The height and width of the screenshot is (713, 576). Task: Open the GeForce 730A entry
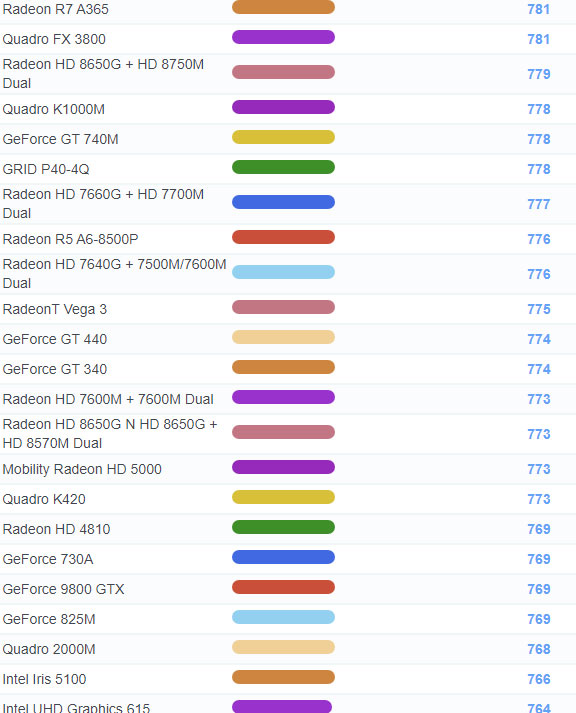coord(48,559)
